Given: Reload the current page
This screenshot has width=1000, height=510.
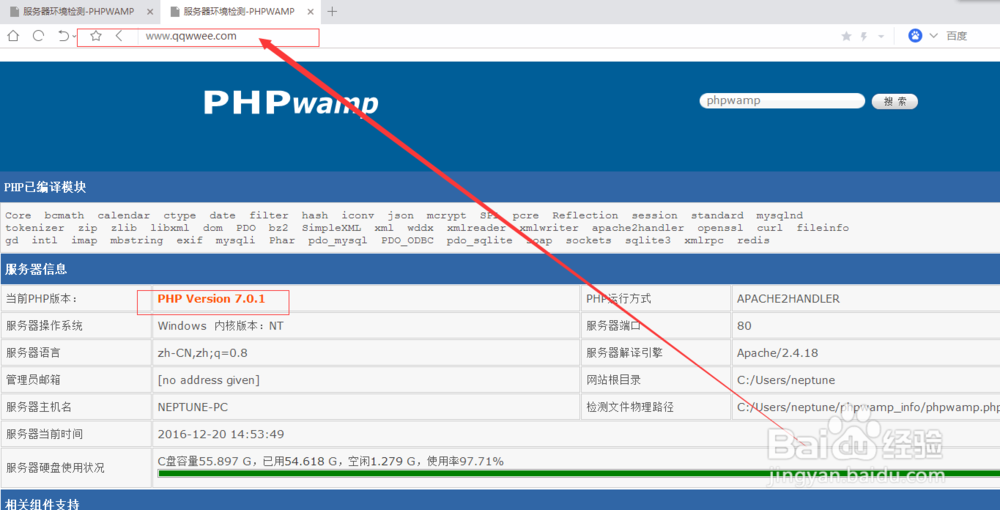Looking at the screenshot, I should [x=38, y=36].
